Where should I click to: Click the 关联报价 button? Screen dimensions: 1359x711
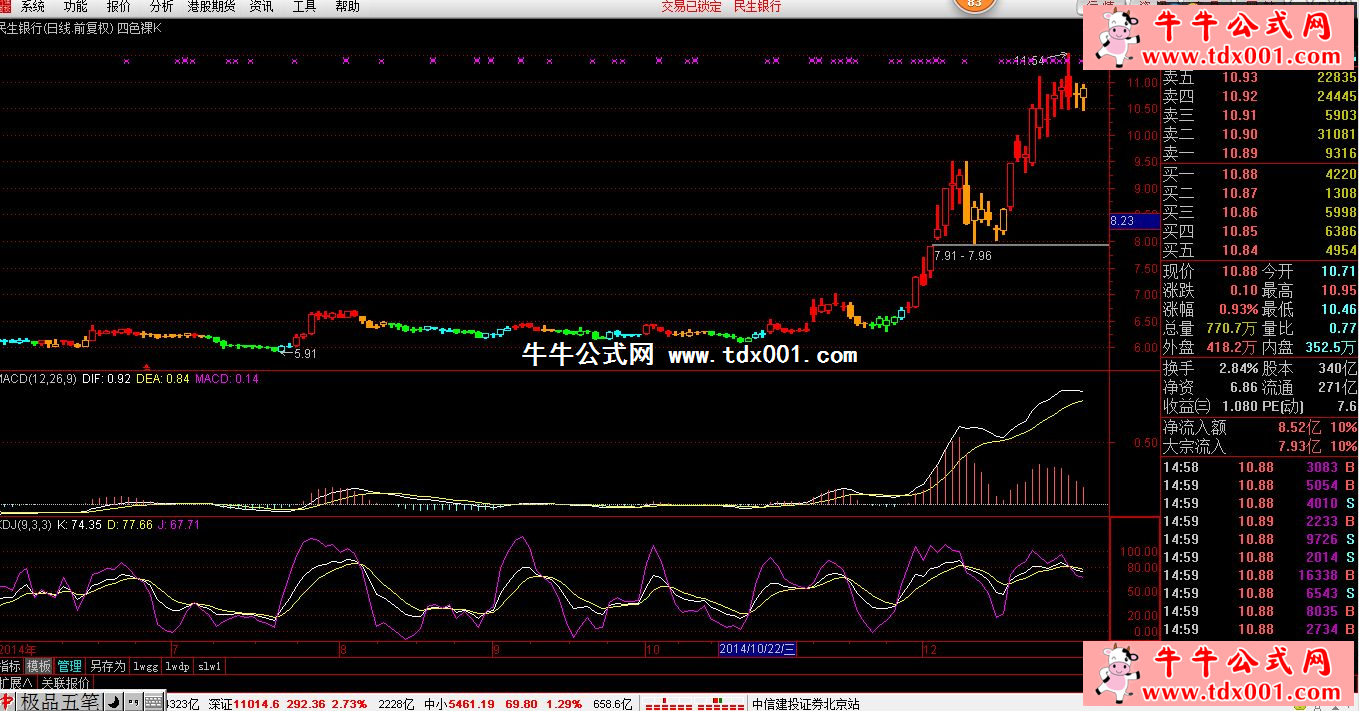[65, 683]
